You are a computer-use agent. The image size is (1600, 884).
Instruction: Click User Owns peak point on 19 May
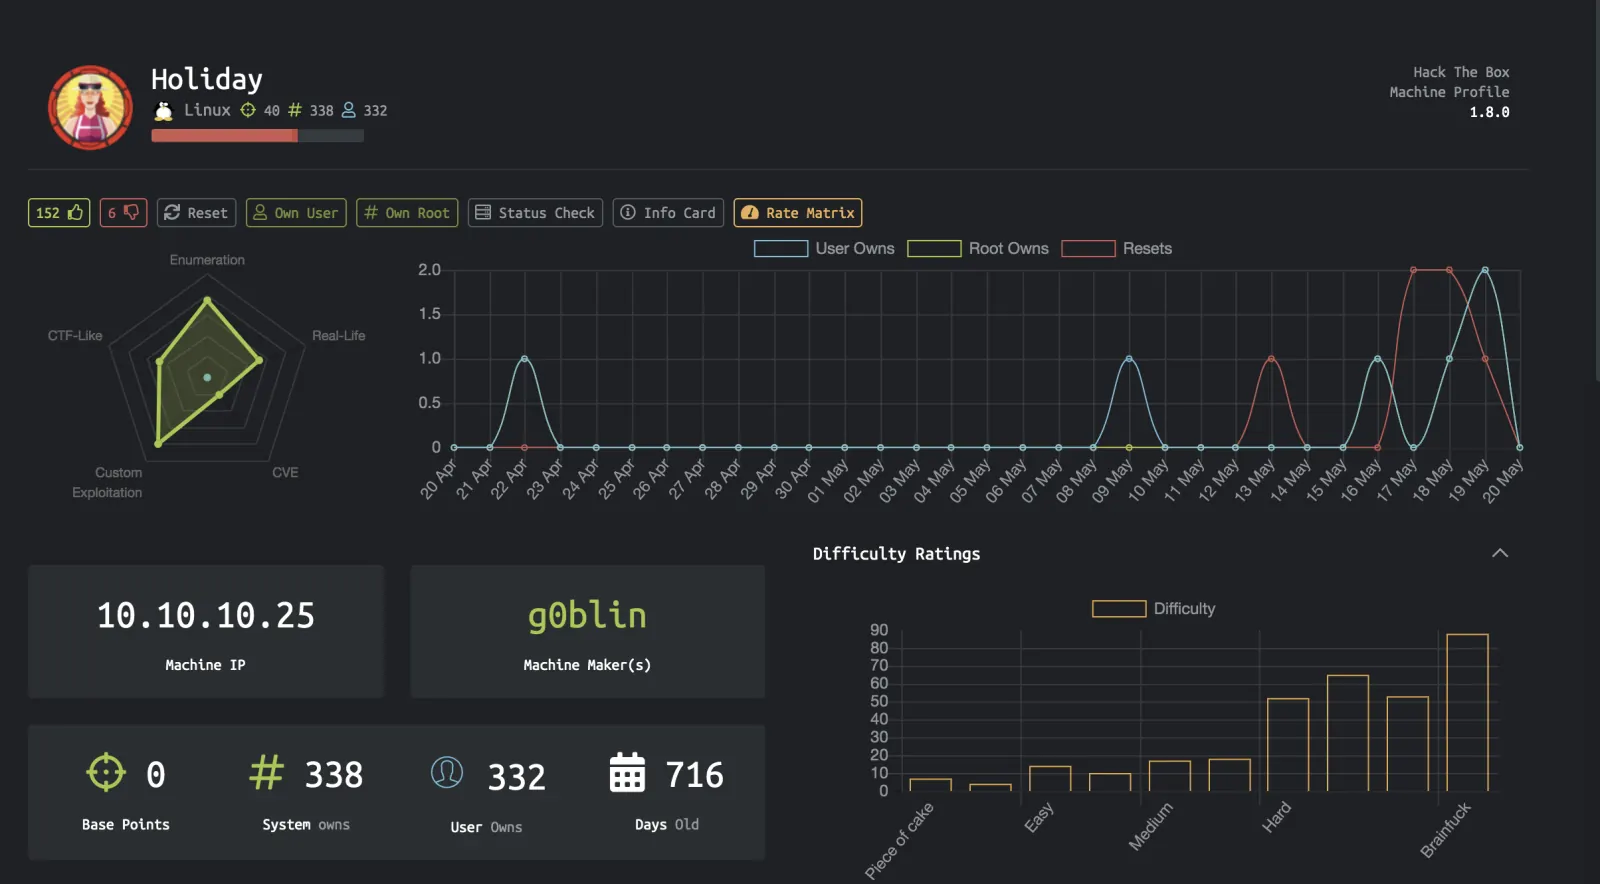tap(1485, 270)
